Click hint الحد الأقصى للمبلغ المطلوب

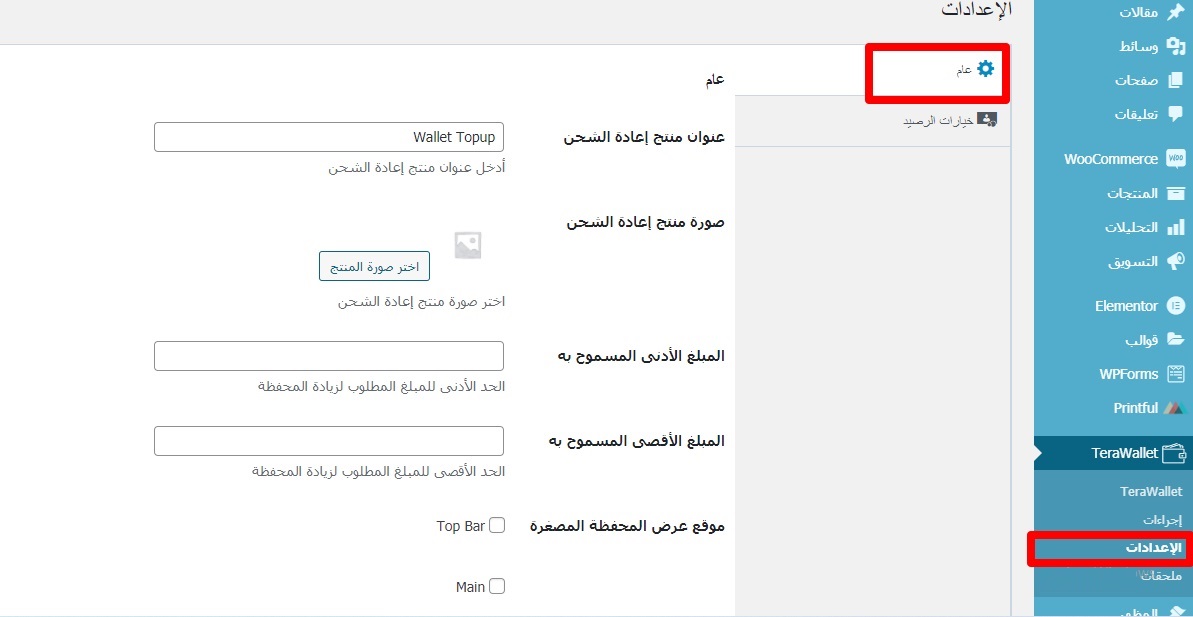pos(379,472)
